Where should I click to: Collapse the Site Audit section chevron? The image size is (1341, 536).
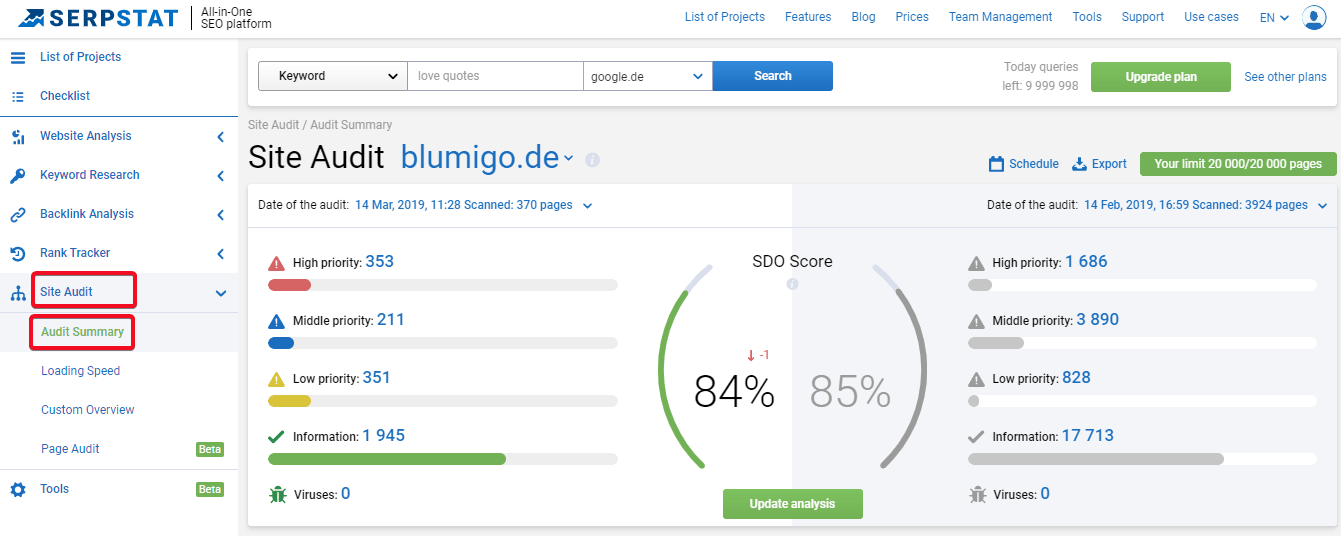tap(221, 293)
